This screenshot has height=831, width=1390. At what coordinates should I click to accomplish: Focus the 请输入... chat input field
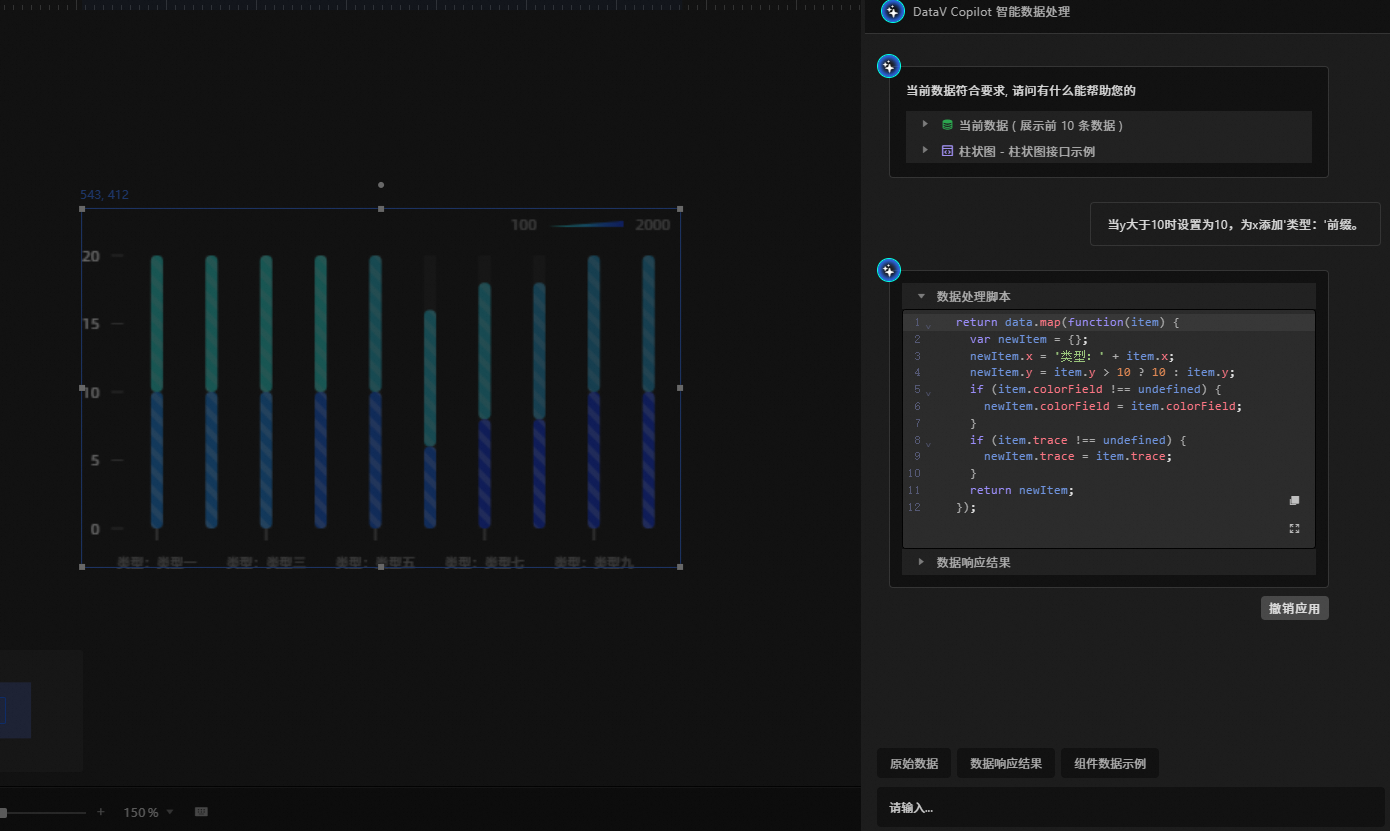[x=1130, y=808]
